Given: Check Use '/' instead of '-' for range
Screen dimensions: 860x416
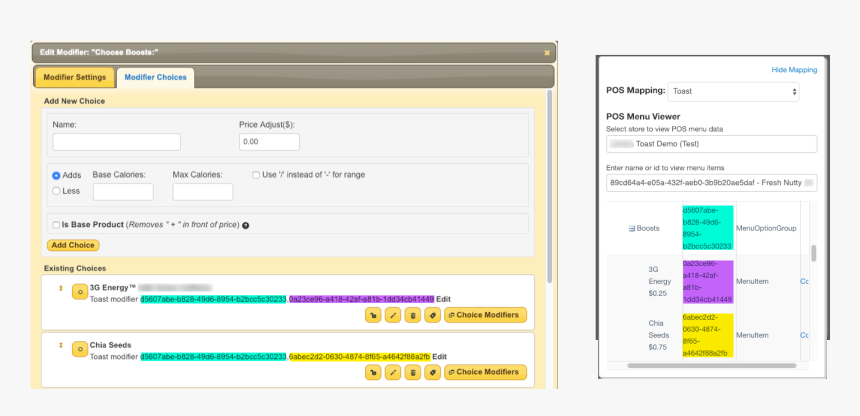Looking at the screenshot, I should 256,175.
